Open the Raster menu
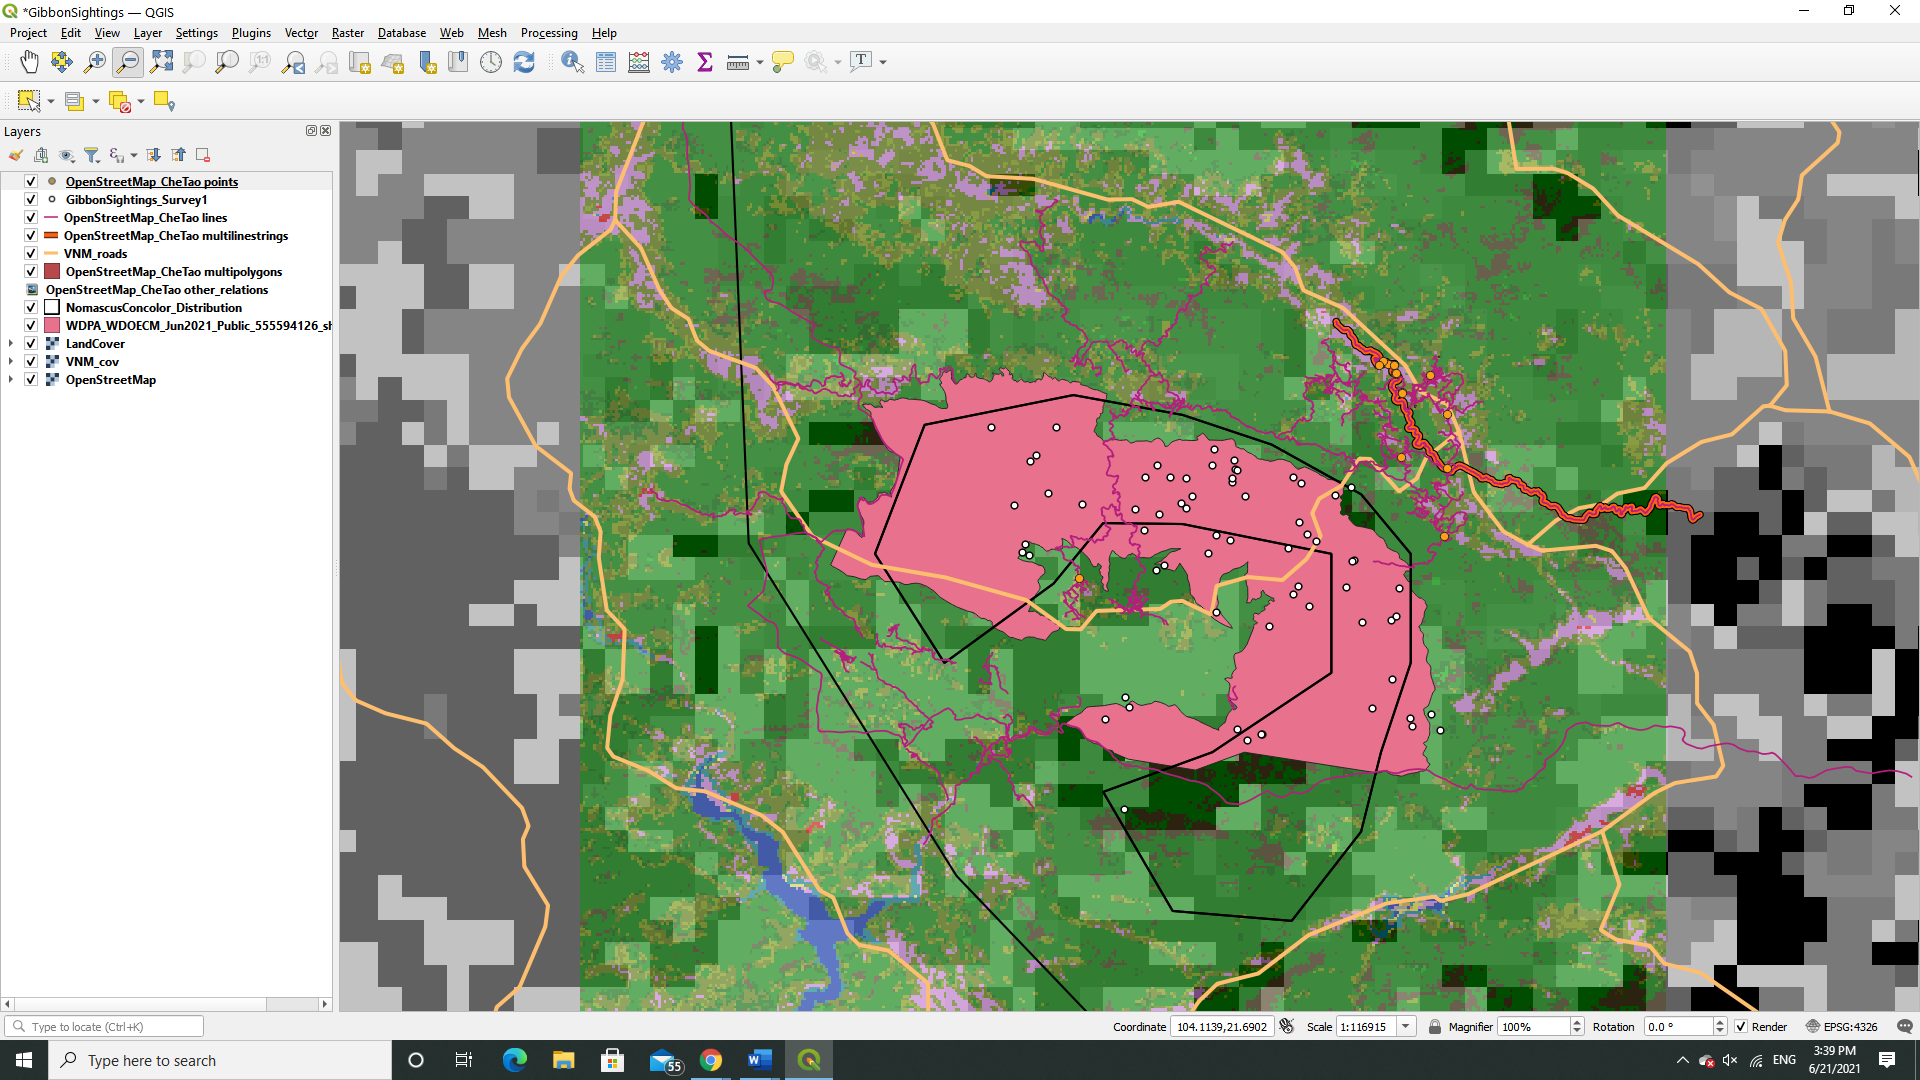The height and width of the screenshot is (1080, 1920). click(x=347, y=33)
